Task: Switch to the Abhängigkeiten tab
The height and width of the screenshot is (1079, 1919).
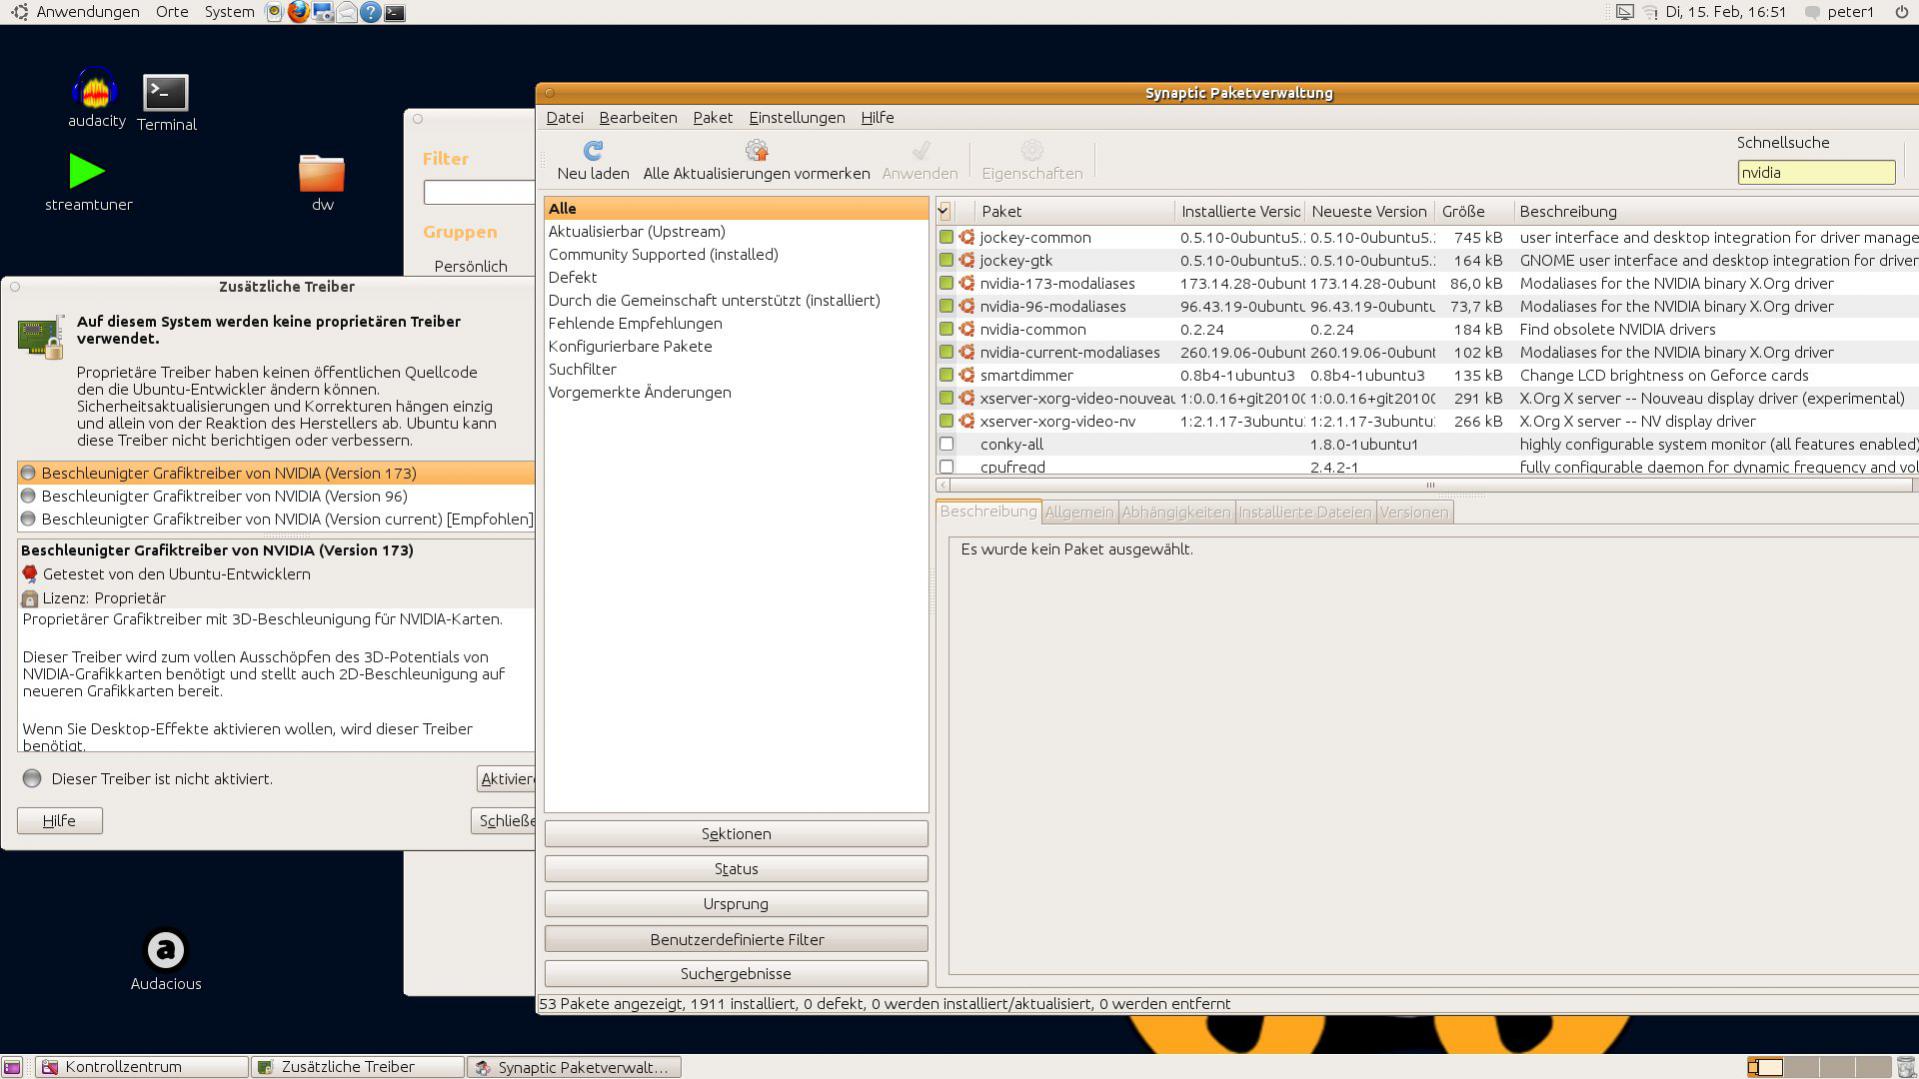Action: coord(1176,512)
